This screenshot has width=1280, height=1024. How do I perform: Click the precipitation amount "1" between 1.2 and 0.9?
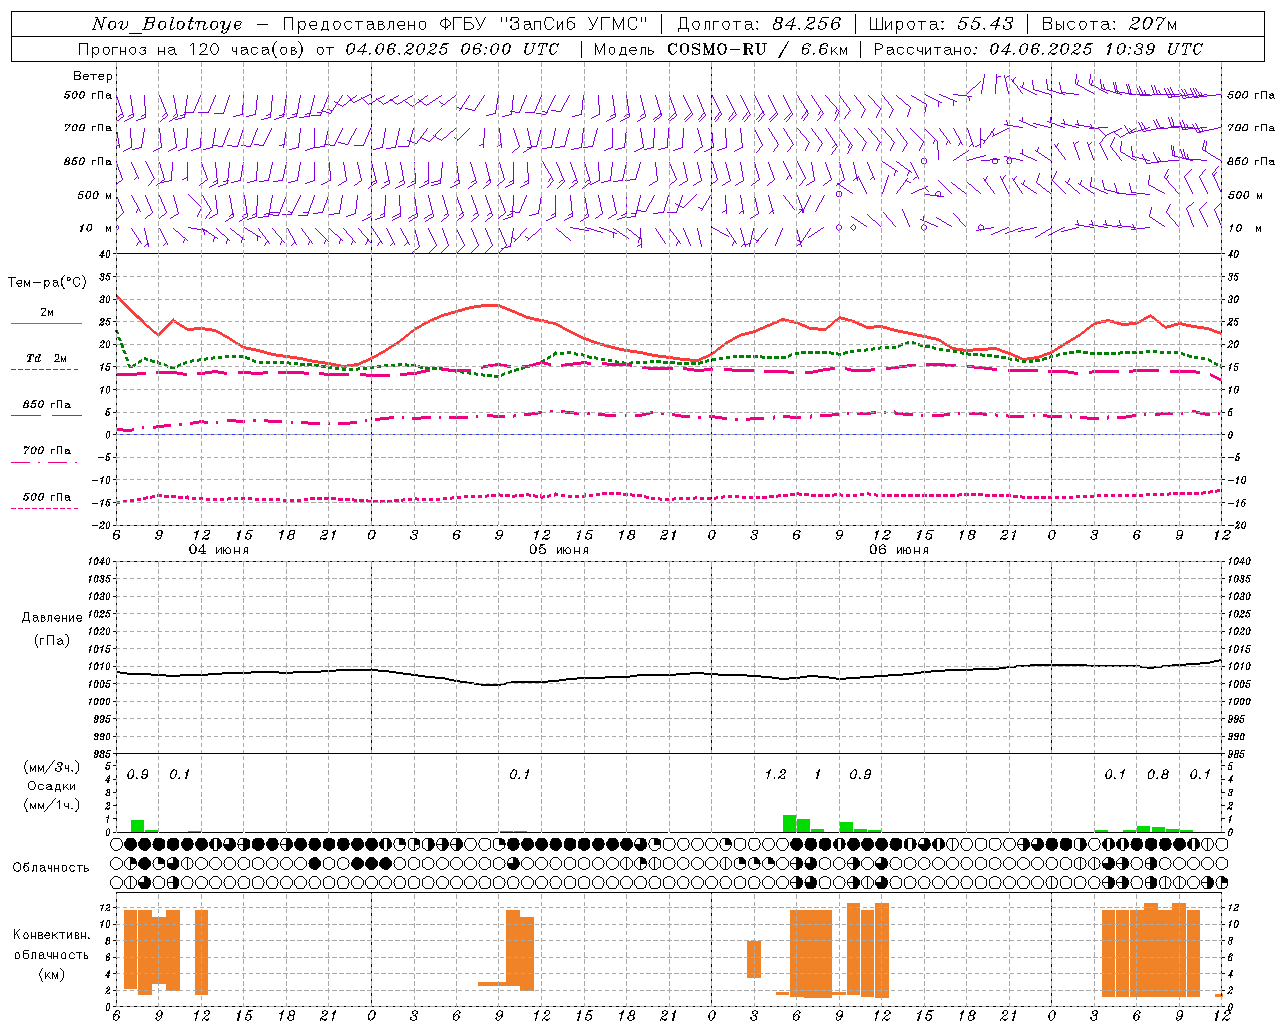tap(817, 774)
